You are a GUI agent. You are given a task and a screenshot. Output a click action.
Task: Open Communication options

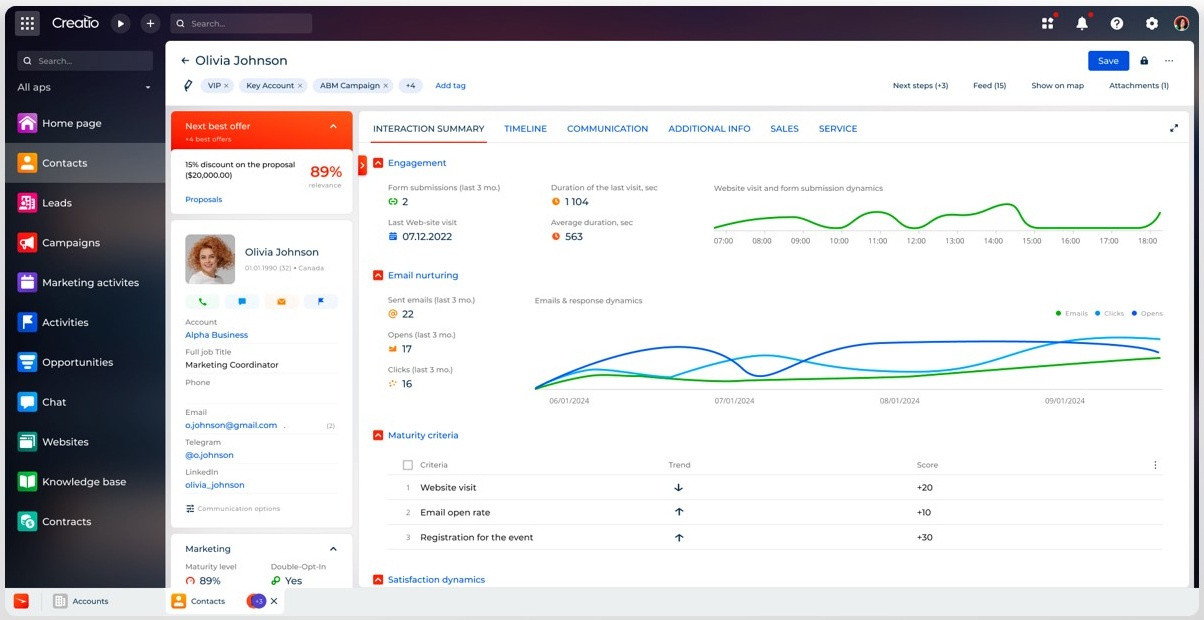coord(233,509)
